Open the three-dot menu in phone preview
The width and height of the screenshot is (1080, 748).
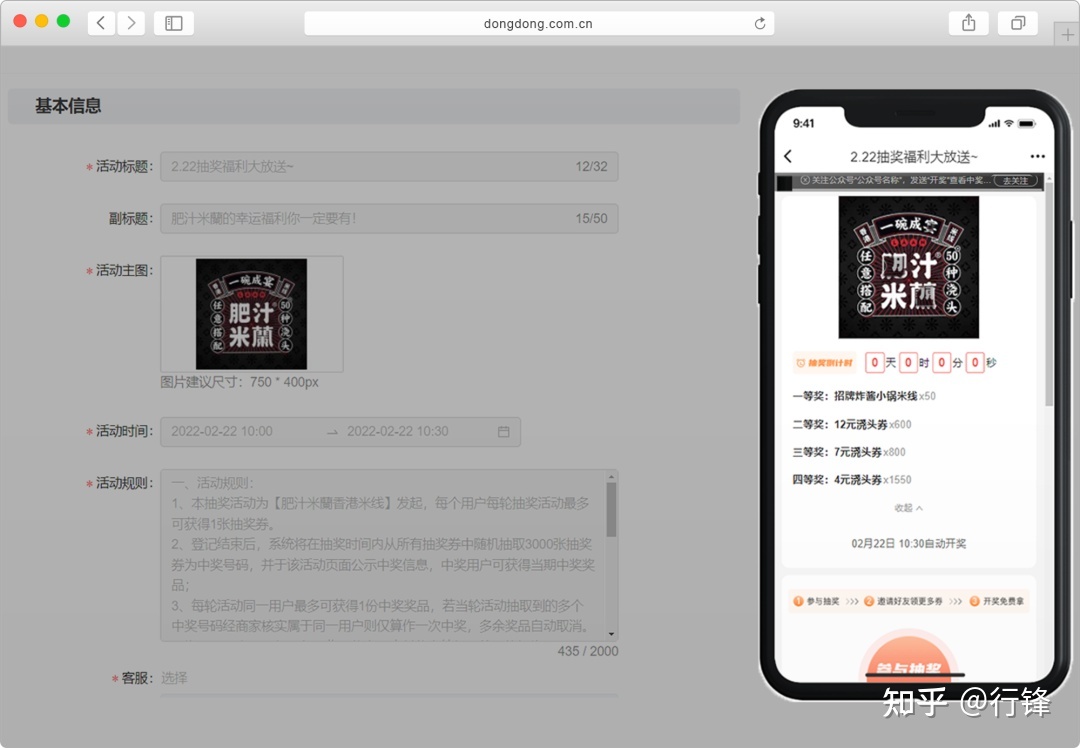(1037, 157)
